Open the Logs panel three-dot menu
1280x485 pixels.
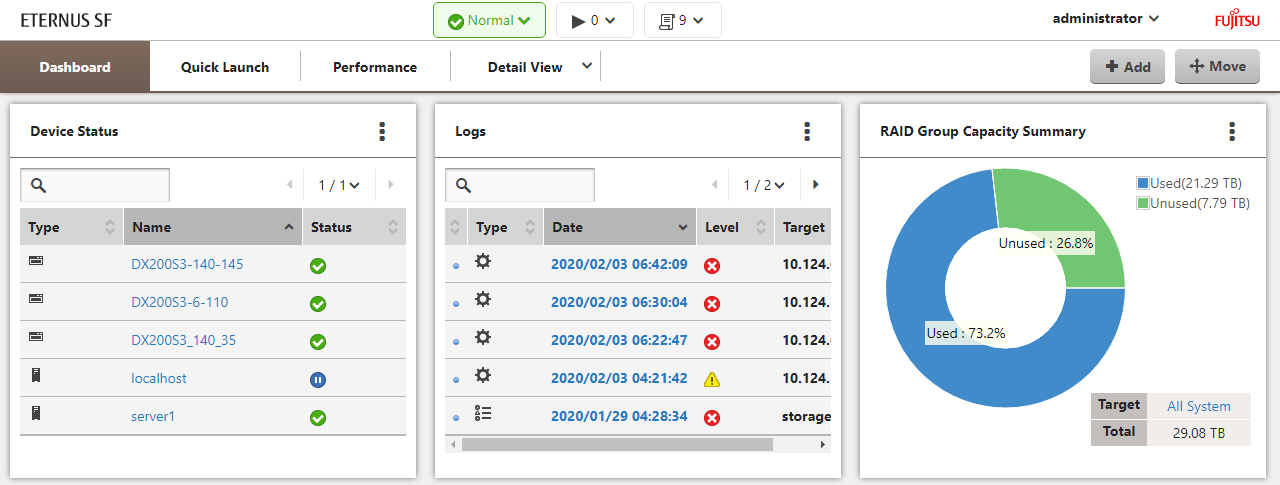[807, 131]
